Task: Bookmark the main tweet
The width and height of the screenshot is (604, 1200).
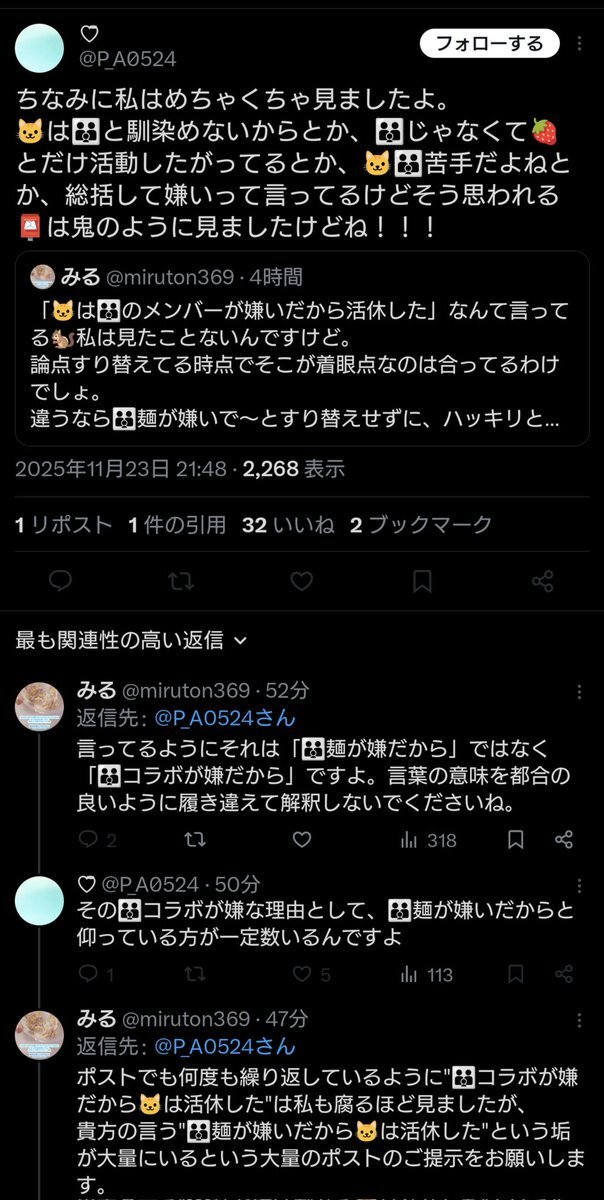Action: 421,580
